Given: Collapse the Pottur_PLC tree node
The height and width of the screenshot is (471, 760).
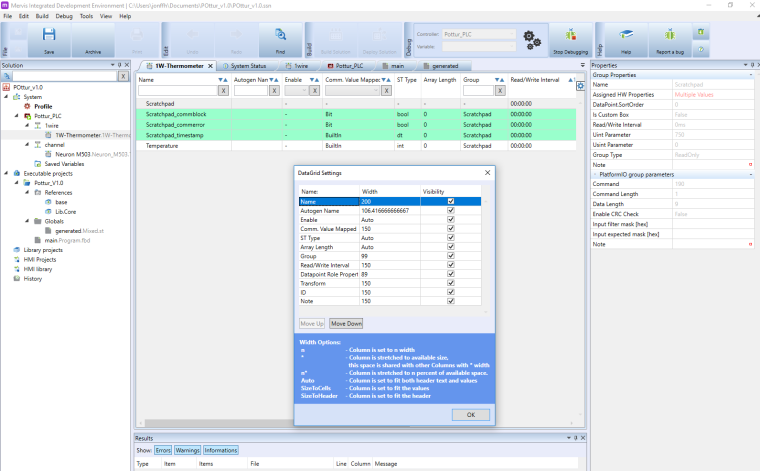Looking at the screenshot, I should tap(18, 116).
